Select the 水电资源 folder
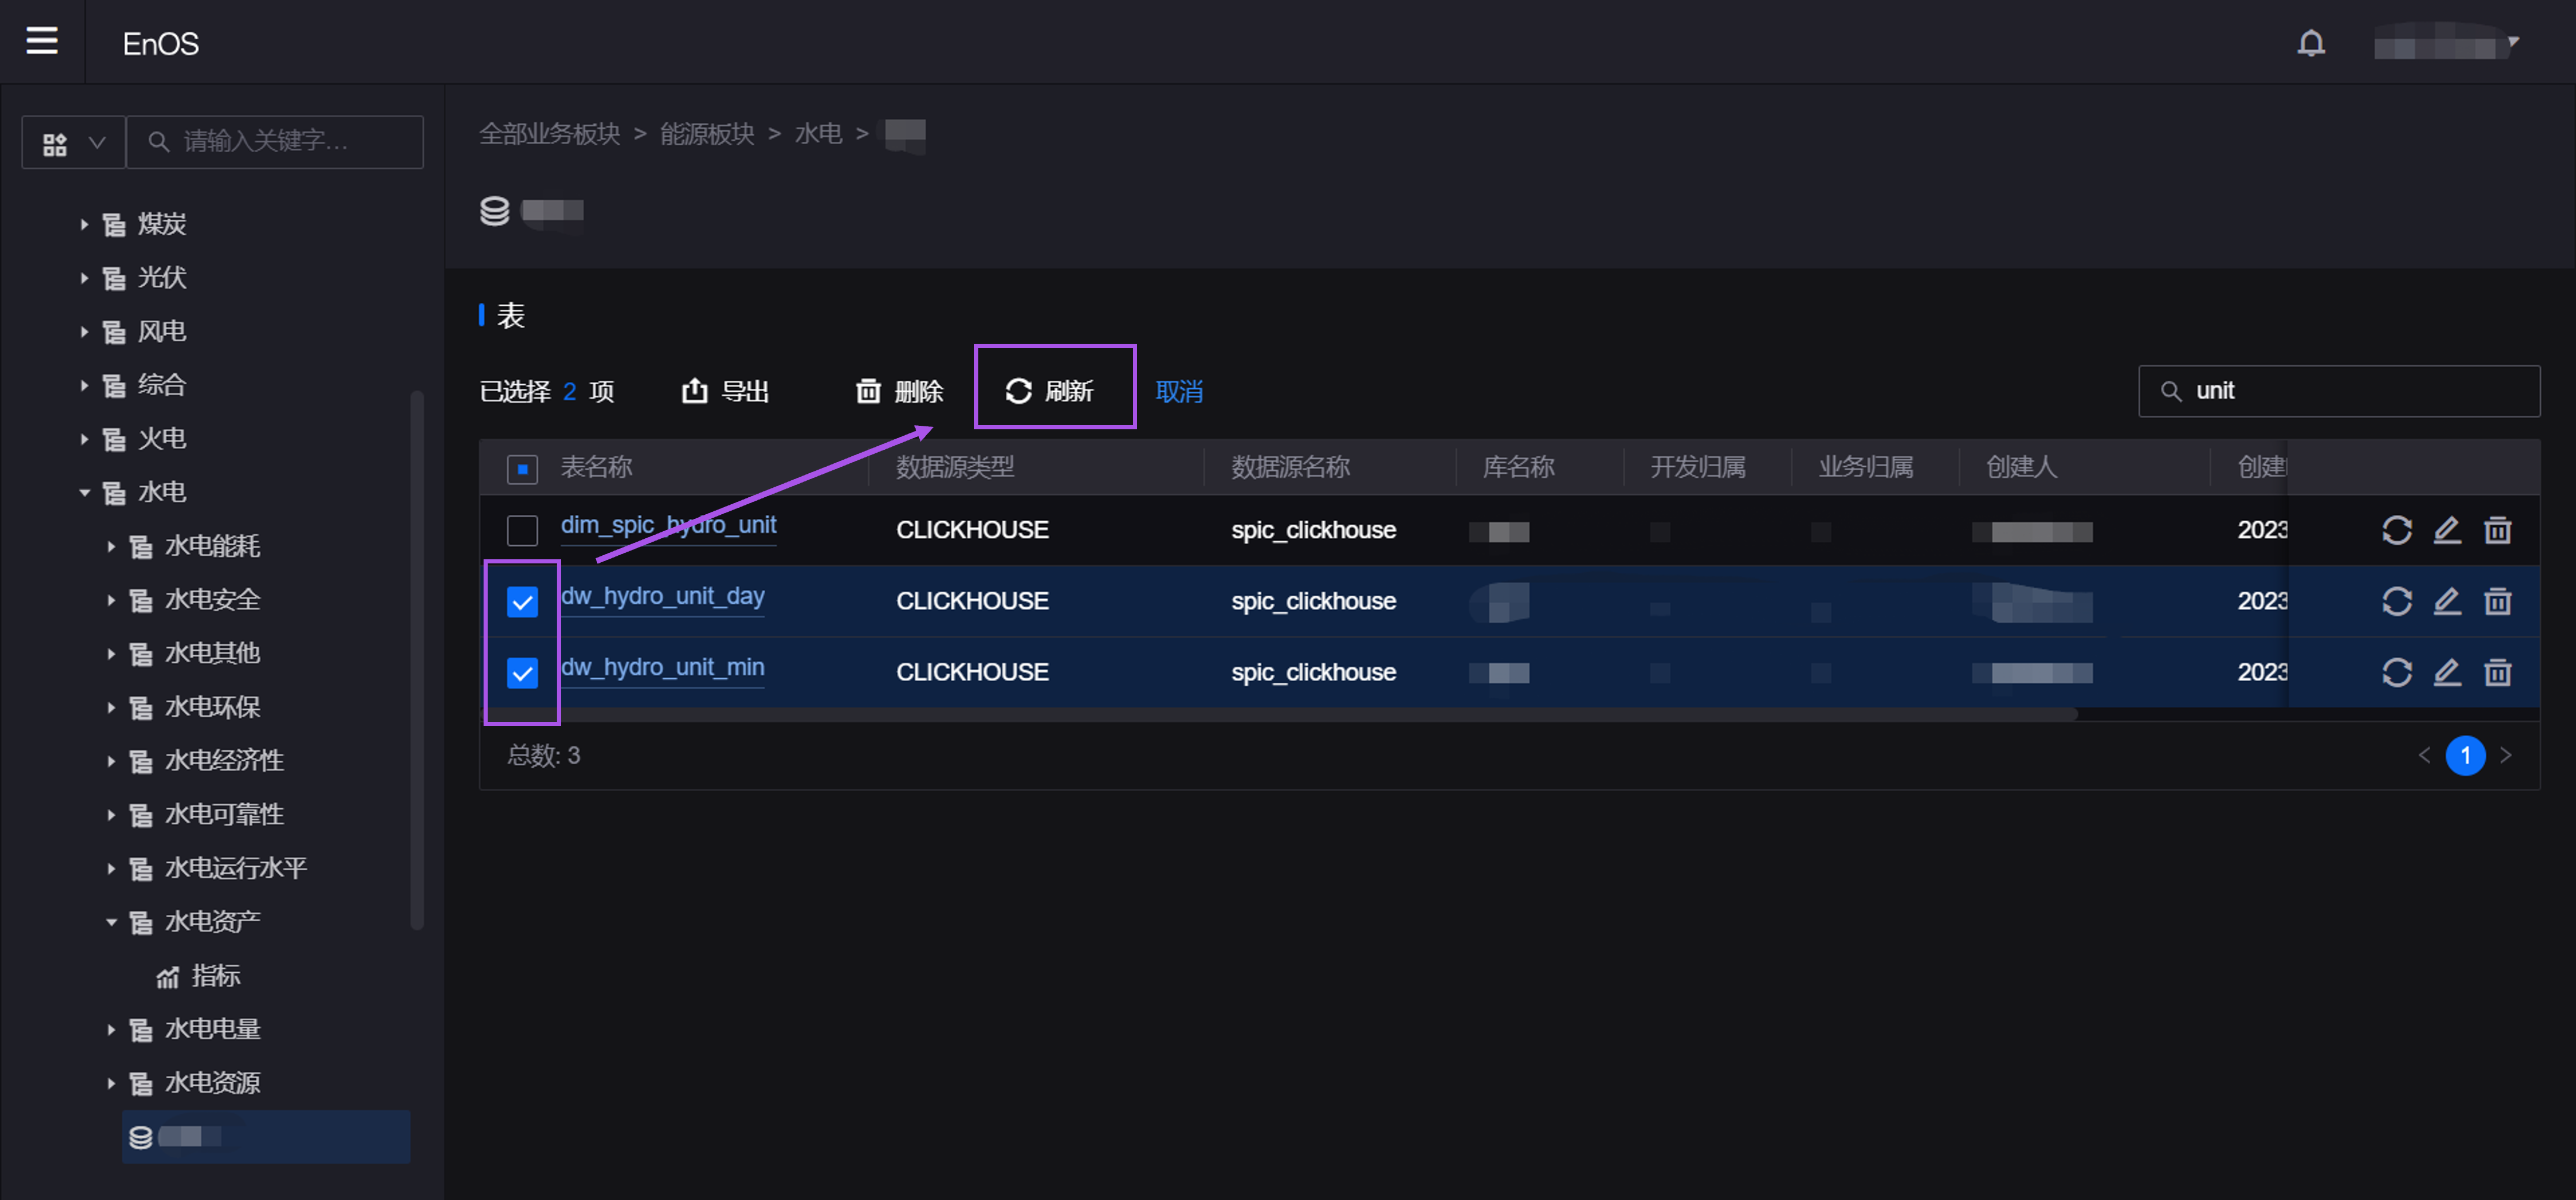2576x1200 pixels. [x=212, y=1083]
